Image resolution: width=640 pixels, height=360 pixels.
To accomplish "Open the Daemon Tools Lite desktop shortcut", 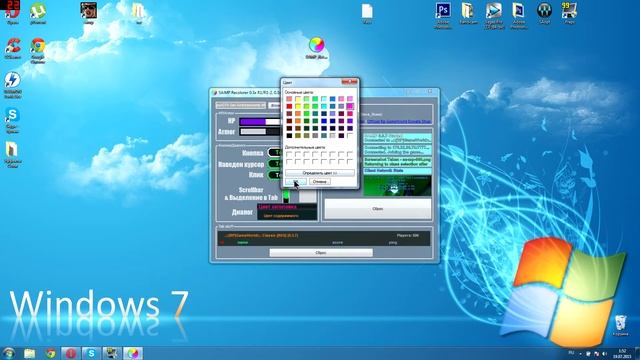I will click(13, 84).
